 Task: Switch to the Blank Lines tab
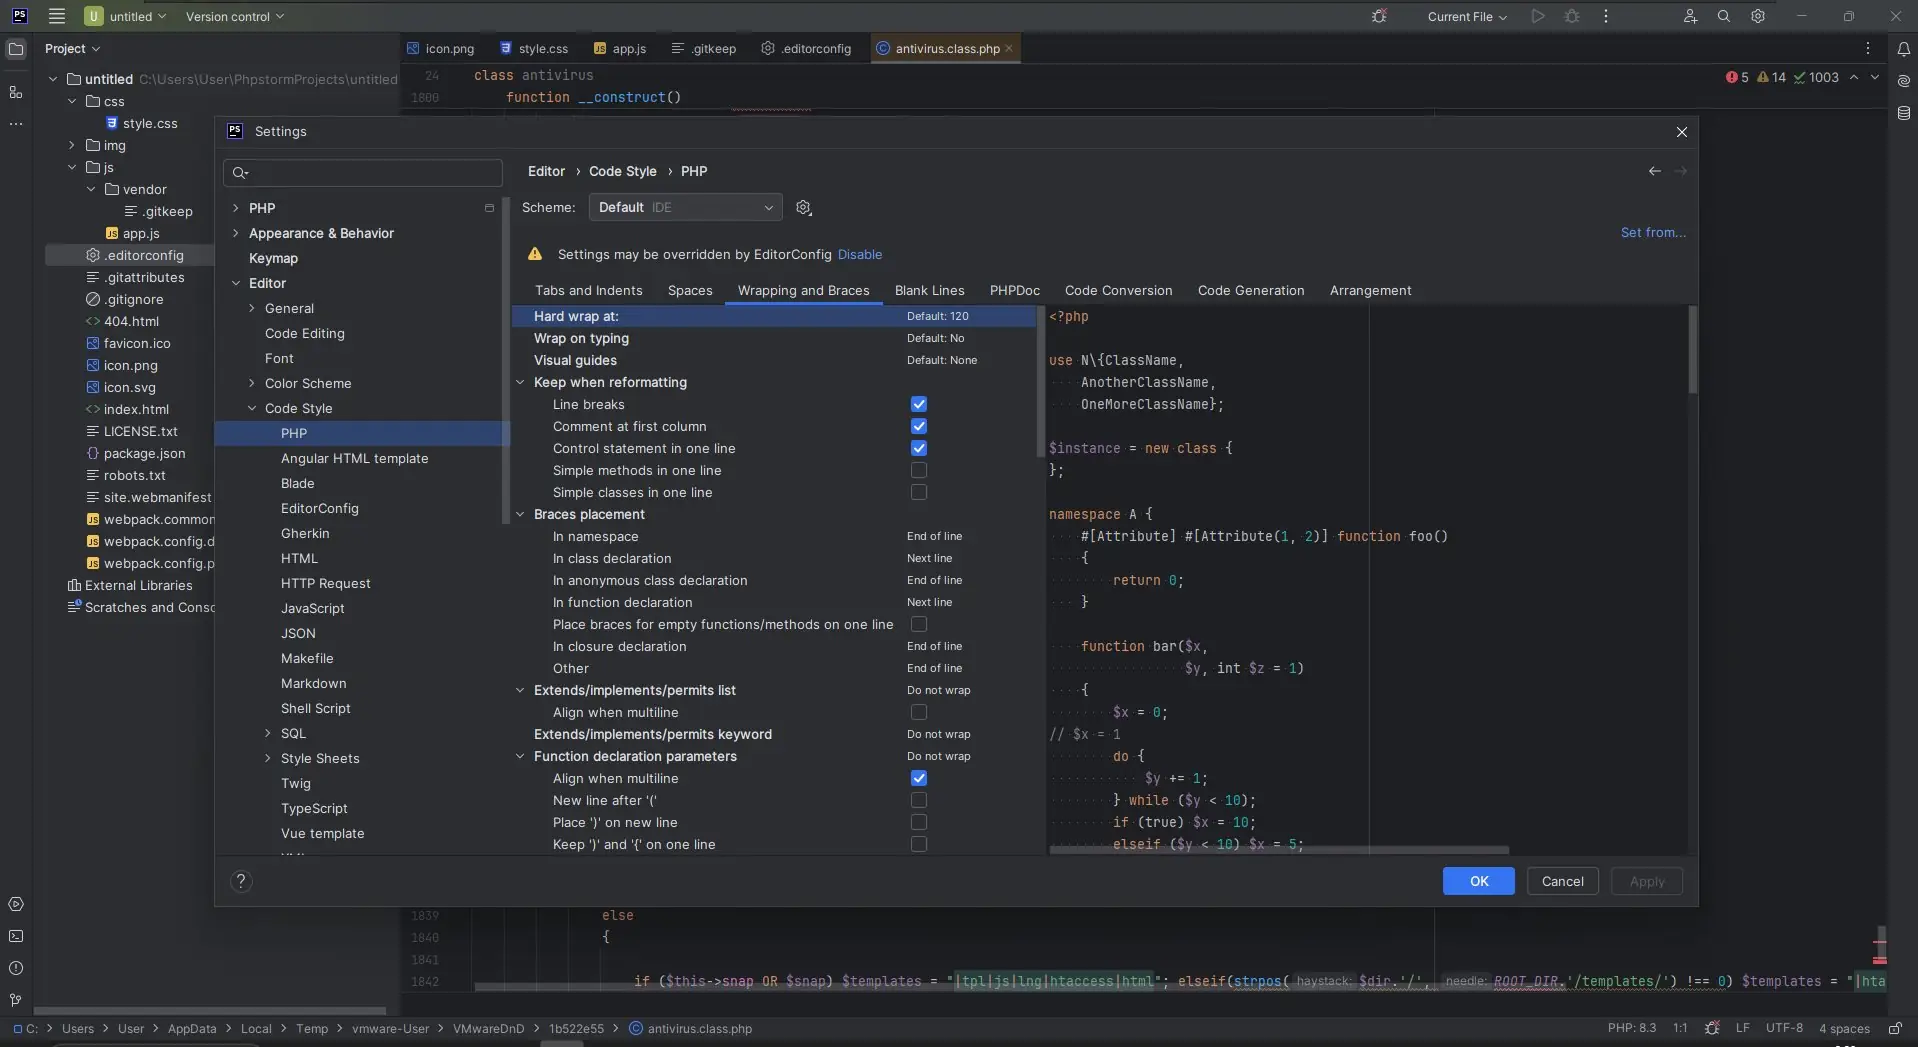tap(929, 291)
